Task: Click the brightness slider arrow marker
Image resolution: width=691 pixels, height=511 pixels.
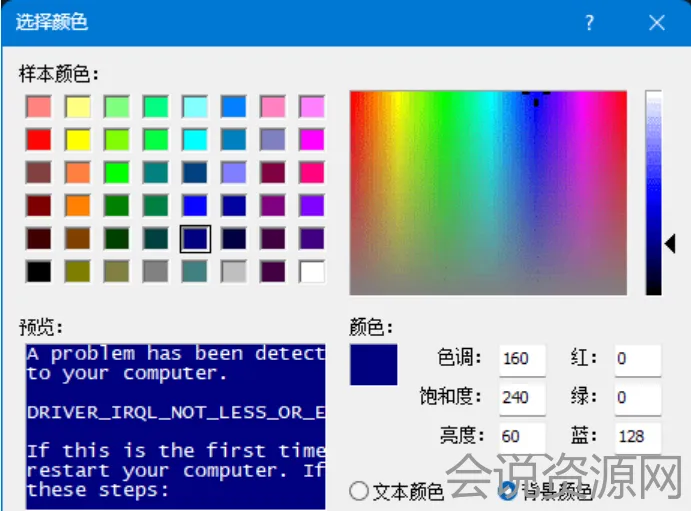Action: [x=671, y=243]
